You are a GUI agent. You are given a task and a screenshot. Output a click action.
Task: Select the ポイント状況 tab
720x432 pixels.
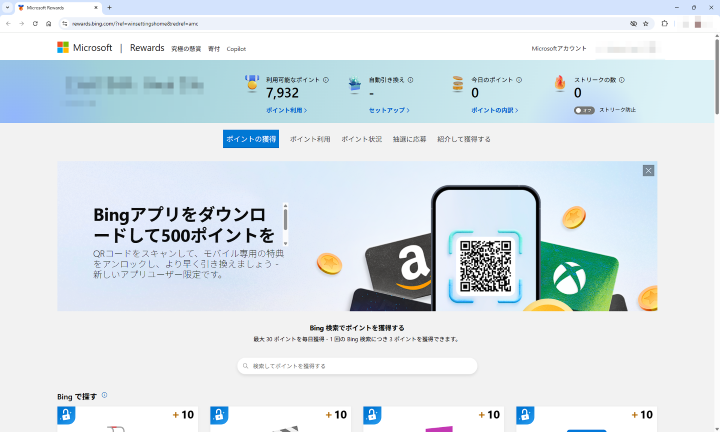pyautogui.click(x=361, y=139)
